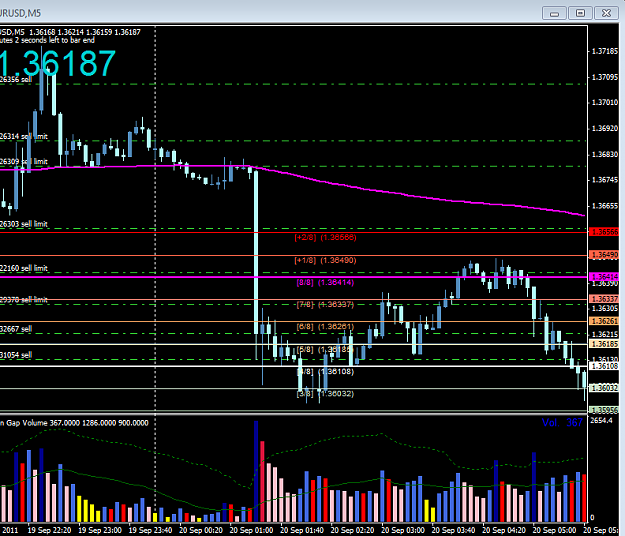
Task: Click the [6/8] (1.36261) level label
Action: 325,327
